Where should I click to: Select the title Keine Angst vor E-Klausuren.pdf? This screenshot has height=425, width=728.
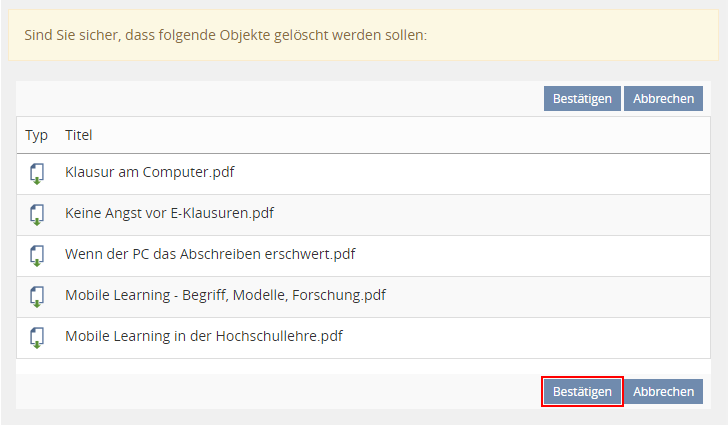pos(169,213)
